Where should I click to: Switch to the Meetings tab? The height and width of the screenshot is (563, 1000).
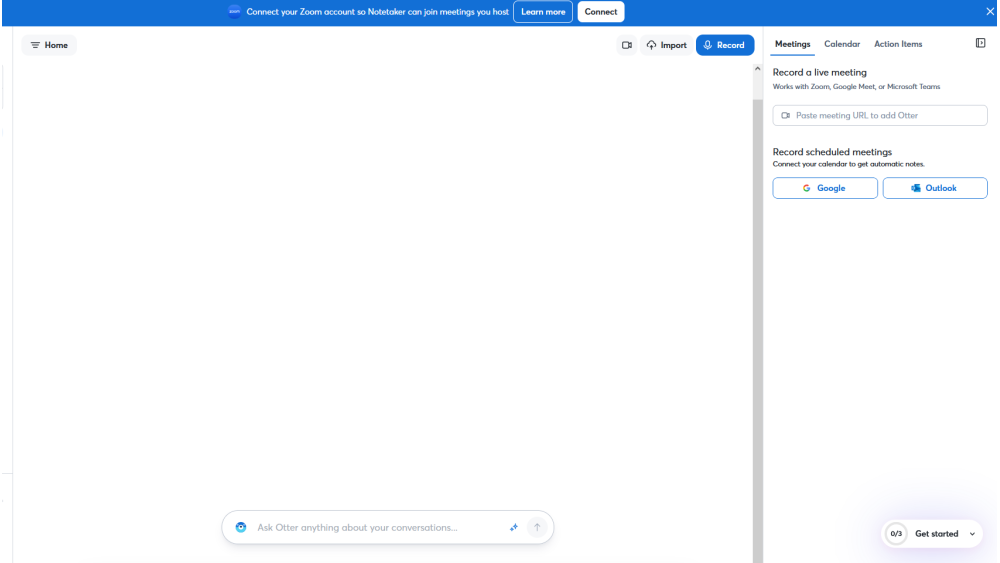(x=792, y=44)
